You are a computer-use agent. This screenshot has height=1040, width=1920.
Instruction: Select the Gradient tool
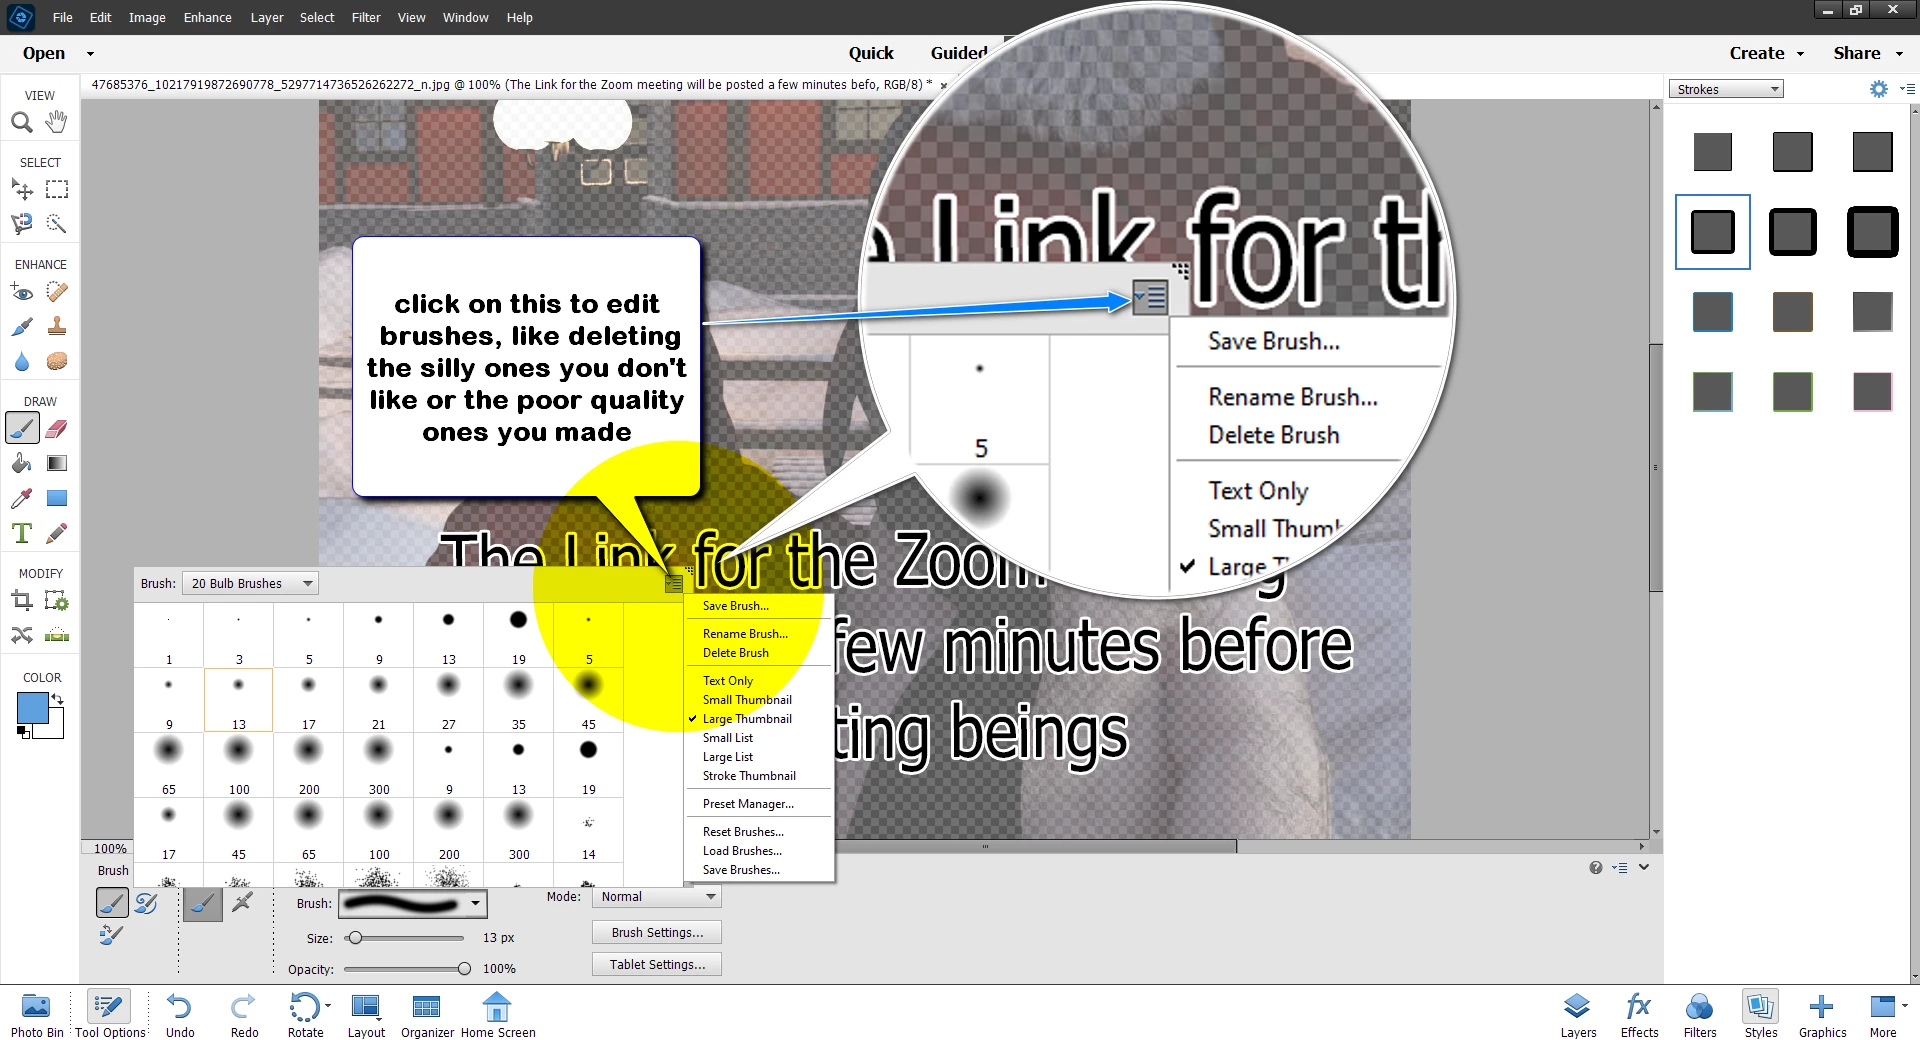click(x=57, y=463)
